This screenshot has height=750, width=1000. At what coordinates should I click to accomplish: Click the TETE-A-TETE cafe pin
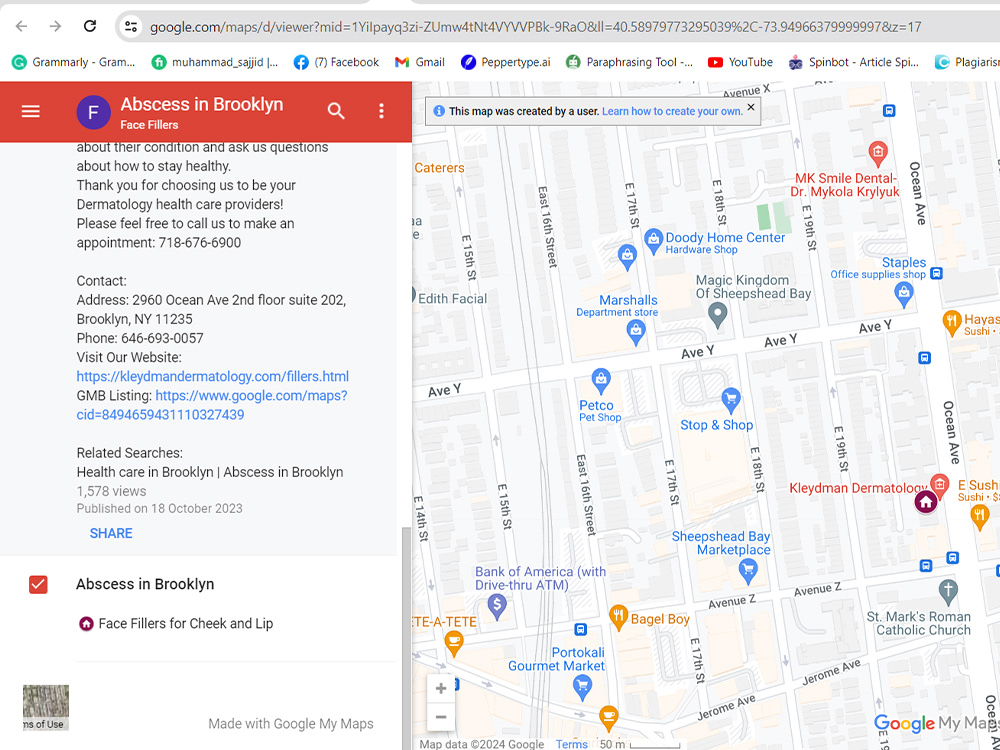(453, 643)
